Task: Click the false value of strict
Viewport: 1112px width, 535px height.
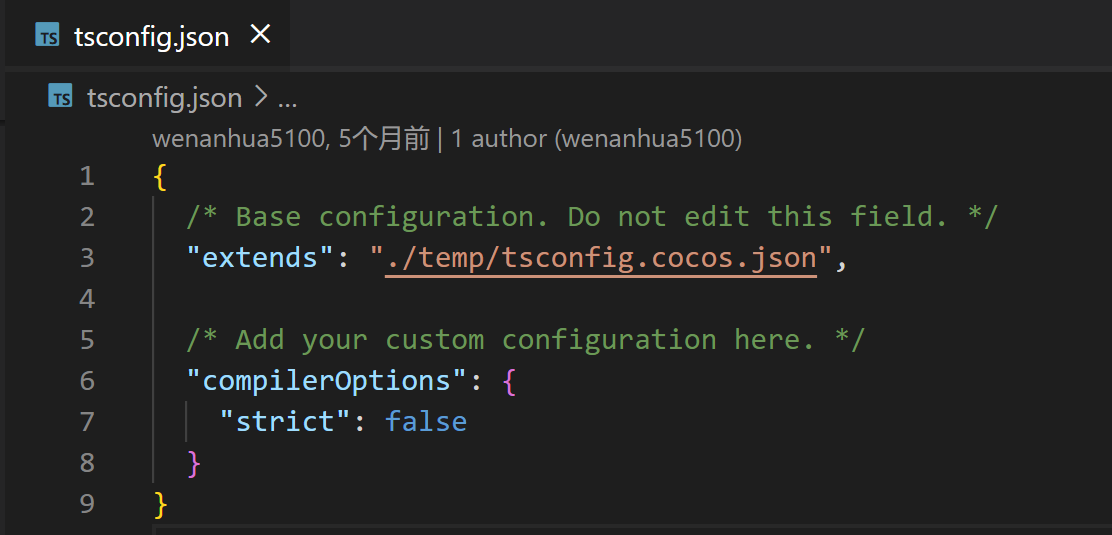Action: pyautogui.click(x=426, y=422)
